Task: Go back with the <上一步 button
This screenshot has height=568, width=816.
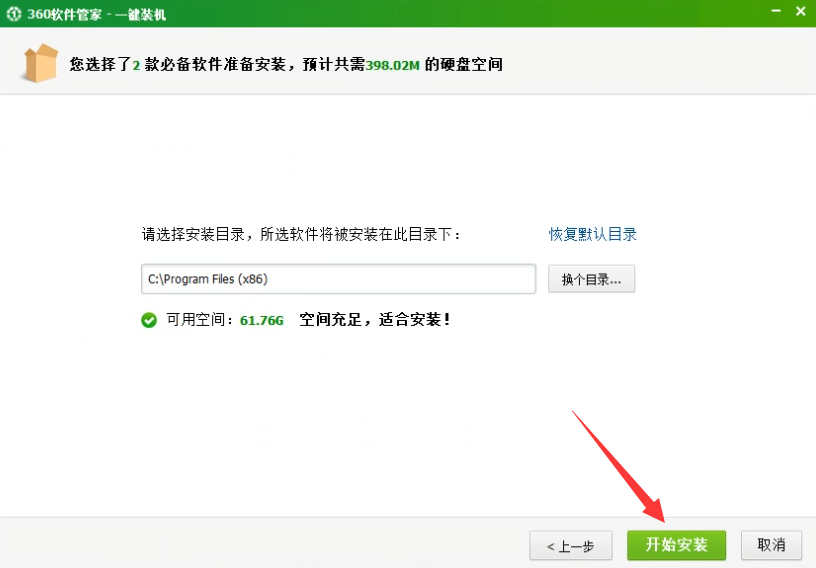Action: tap(570, 545)
